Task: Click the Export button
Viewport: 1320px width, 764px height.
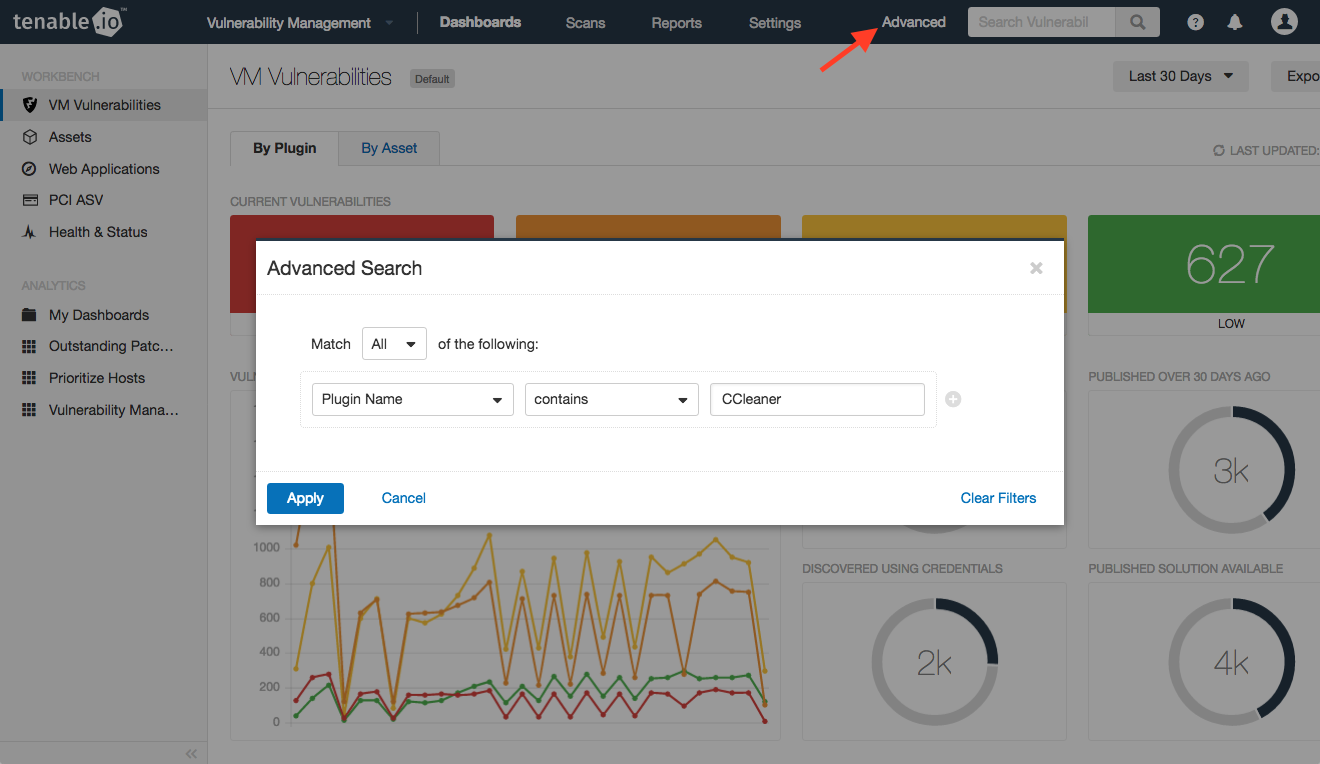Action: (x=1296, y=76)
